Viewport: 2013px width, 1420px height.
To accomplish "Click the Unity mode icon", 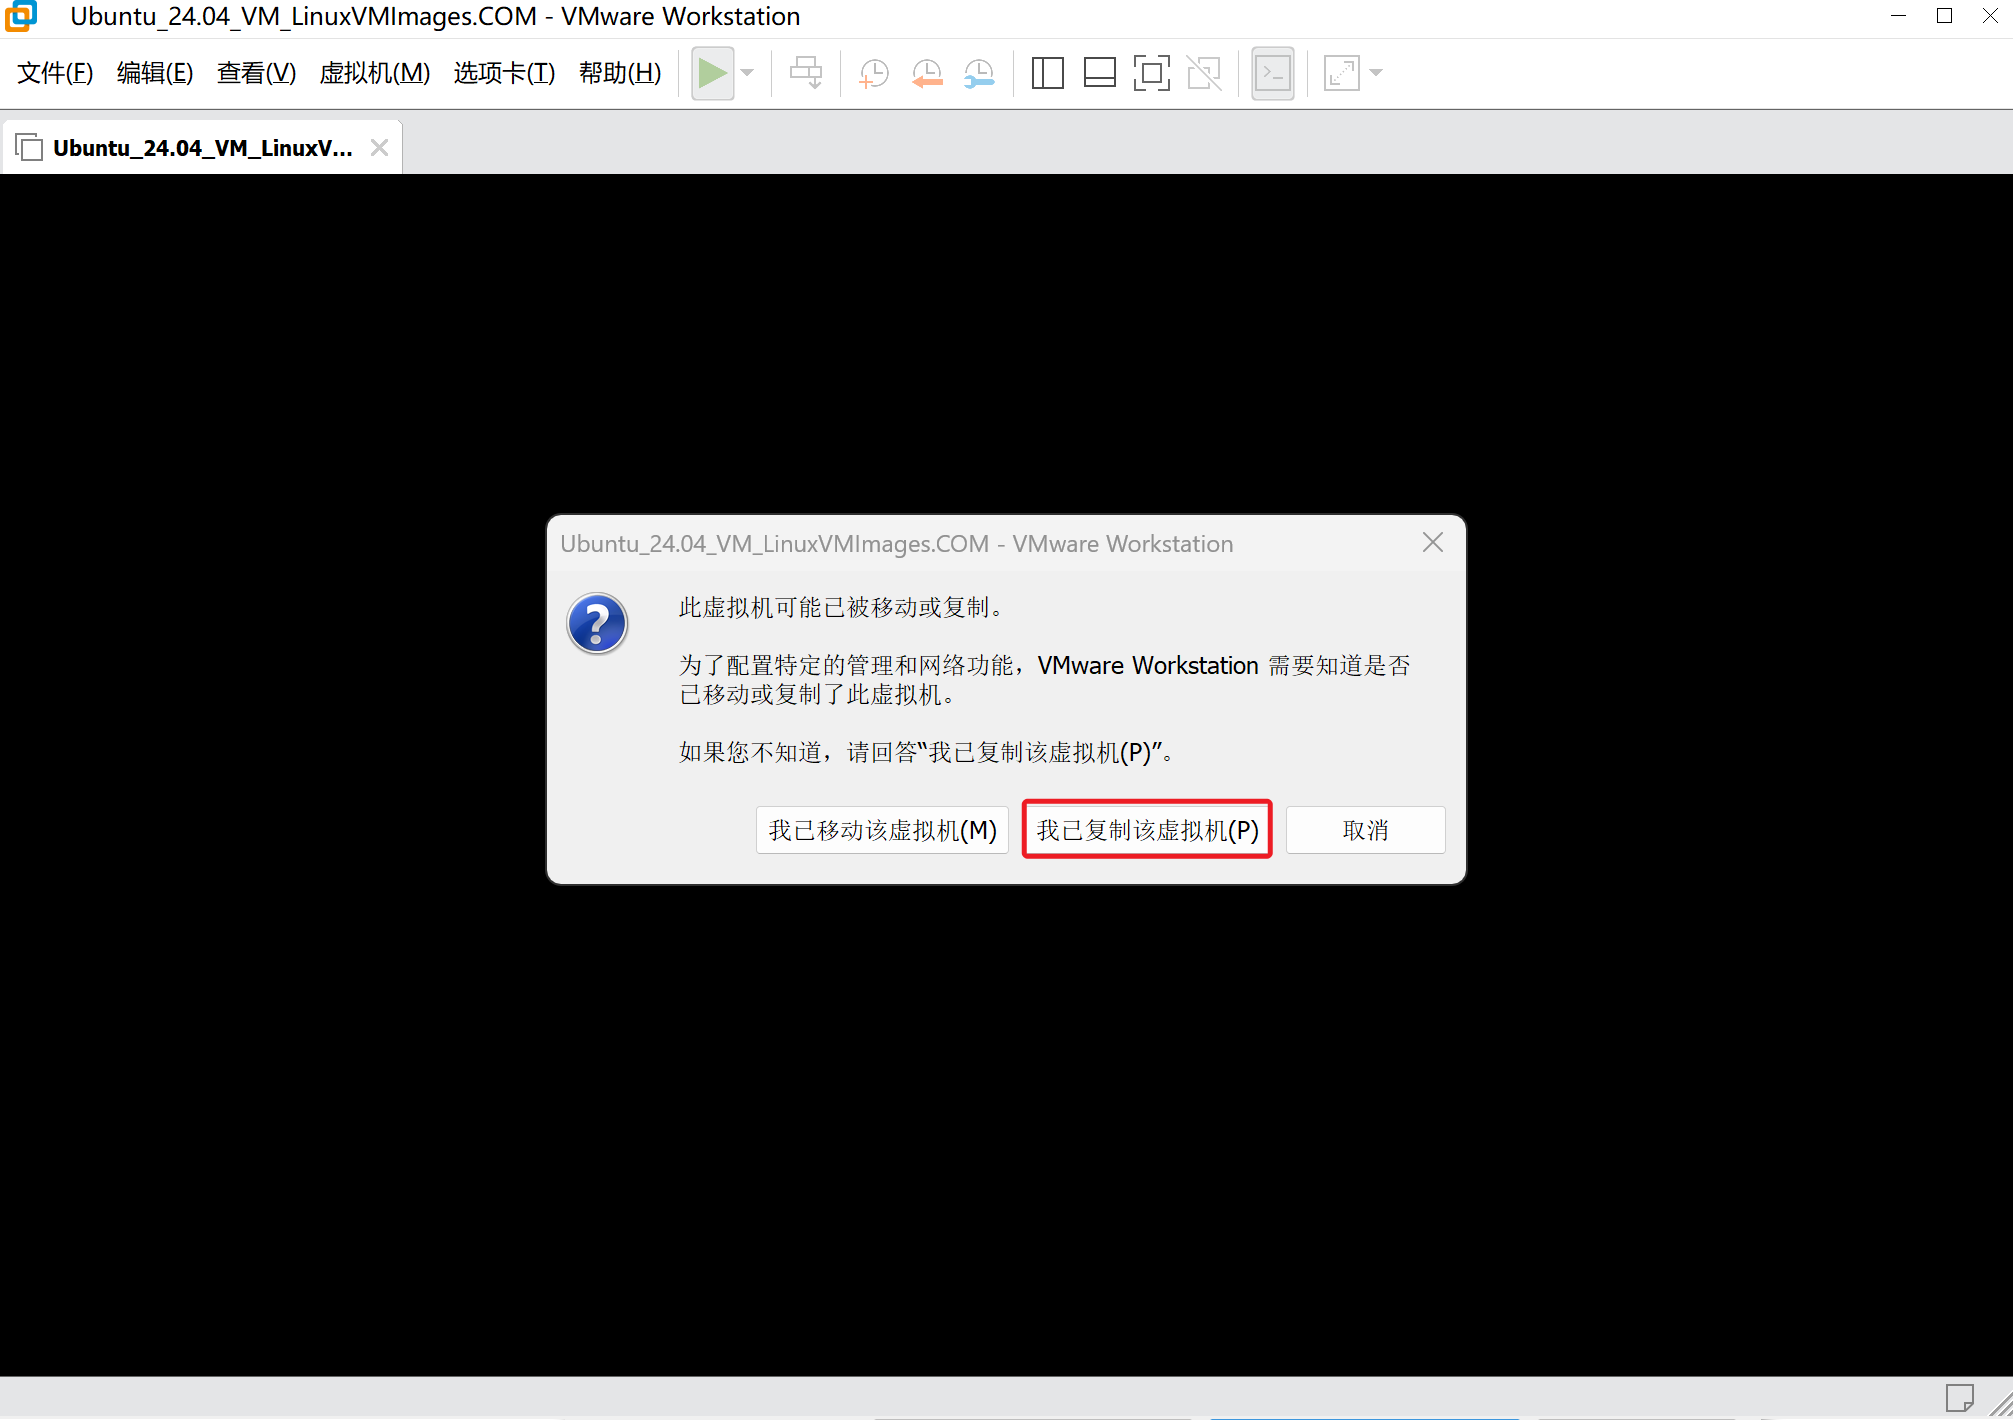I will 1204,73.
